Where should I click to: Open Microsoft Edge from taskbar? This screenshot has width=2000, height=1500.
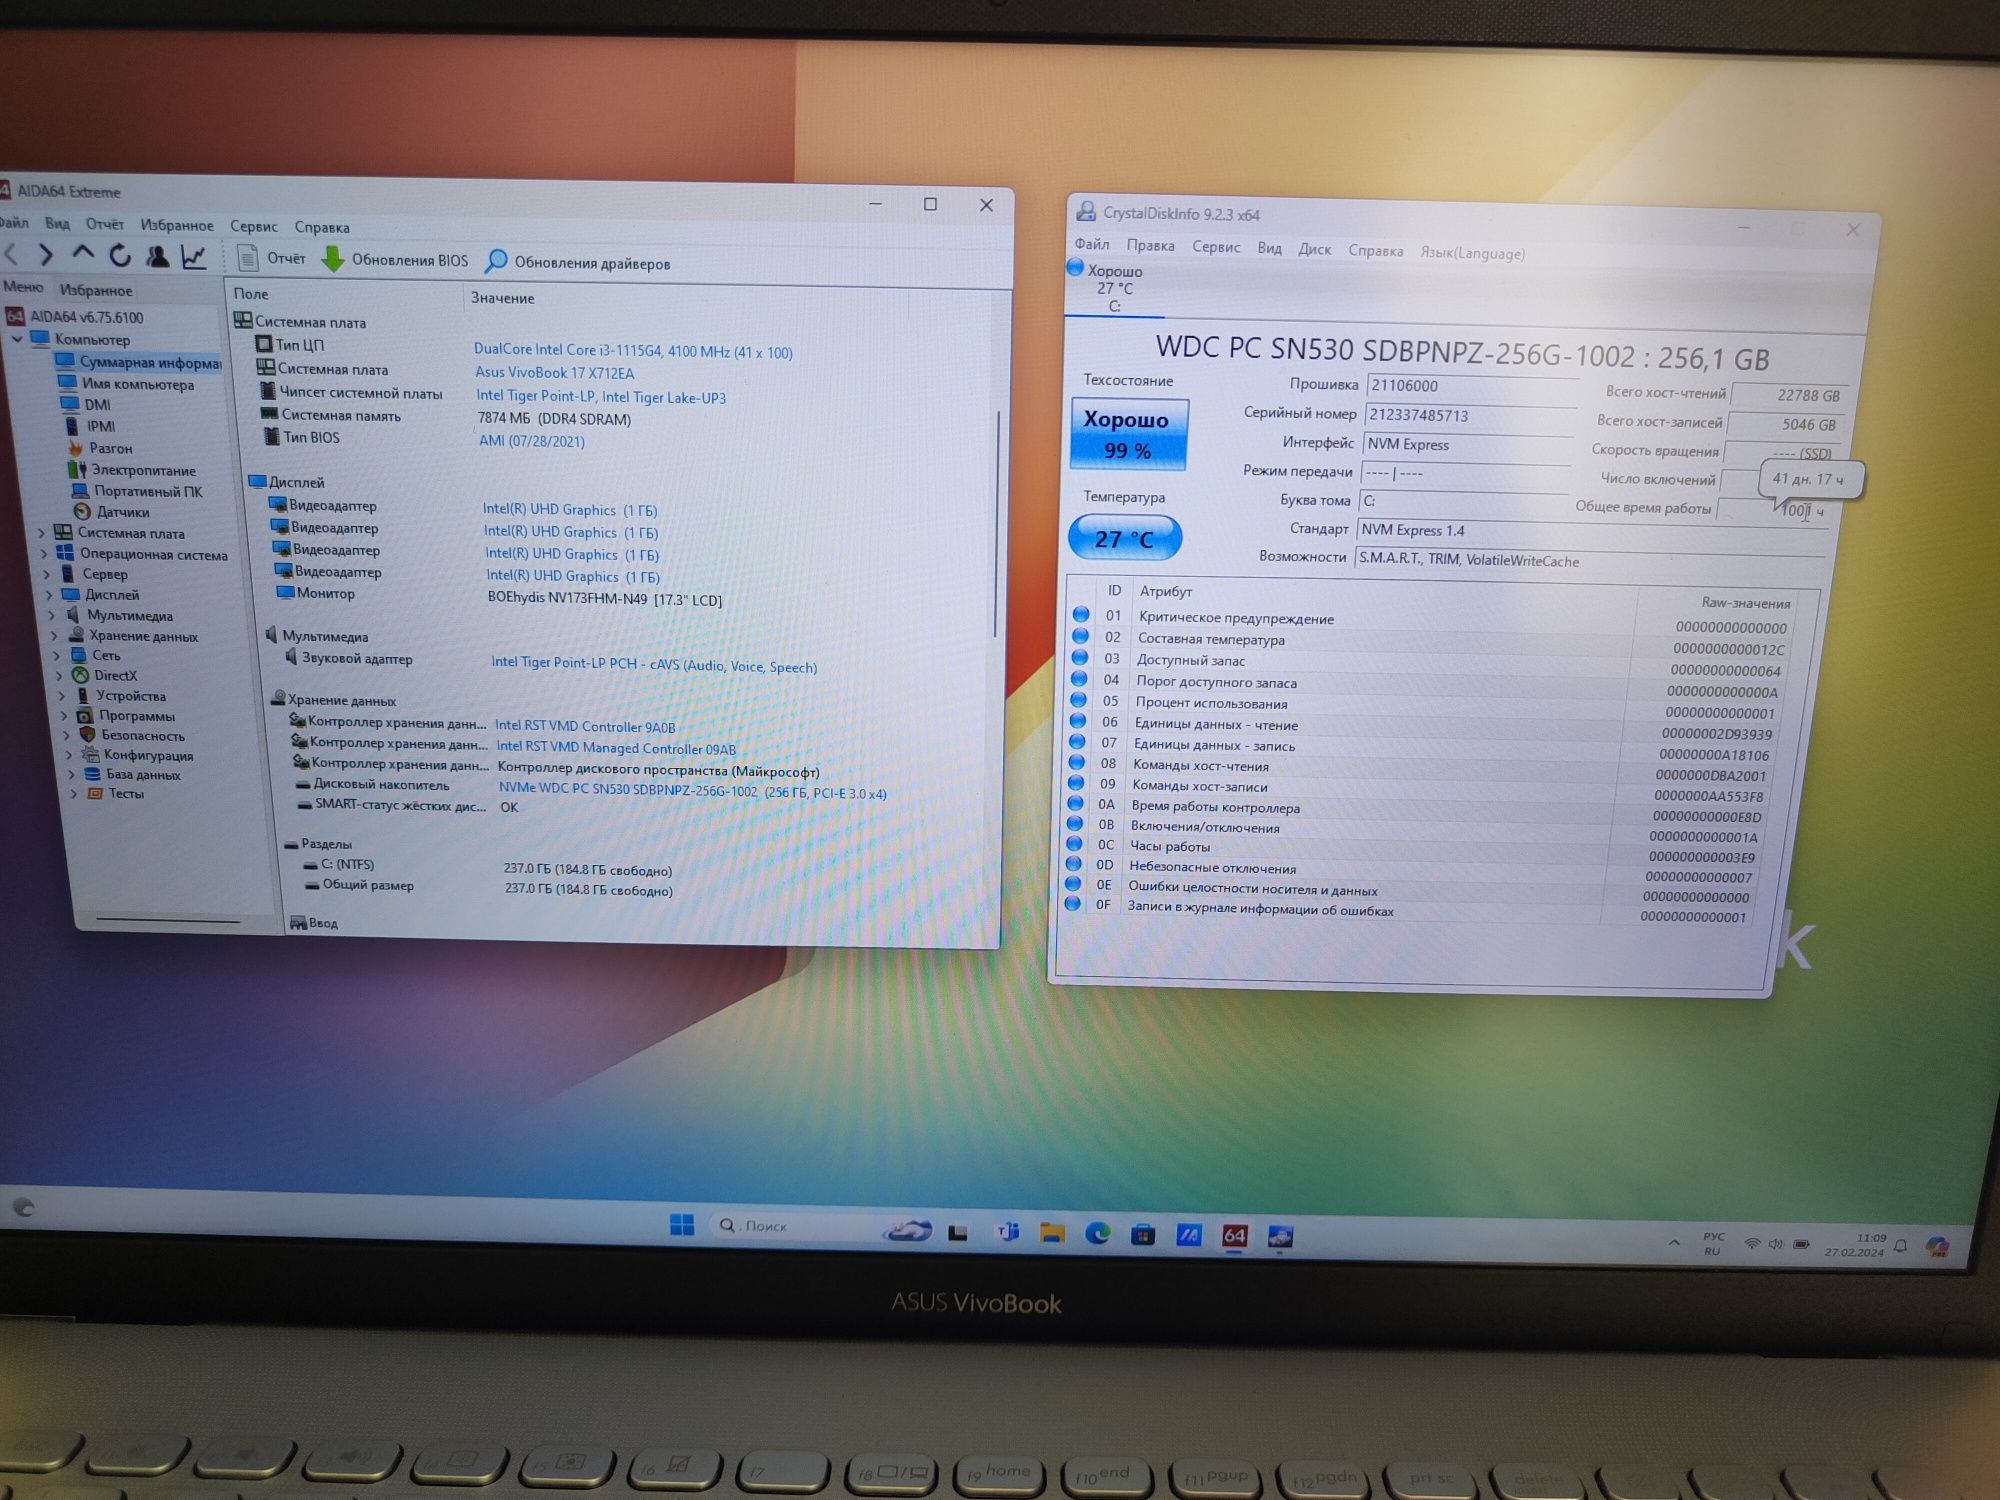pyautogui.click(x=1097, y=1233)
